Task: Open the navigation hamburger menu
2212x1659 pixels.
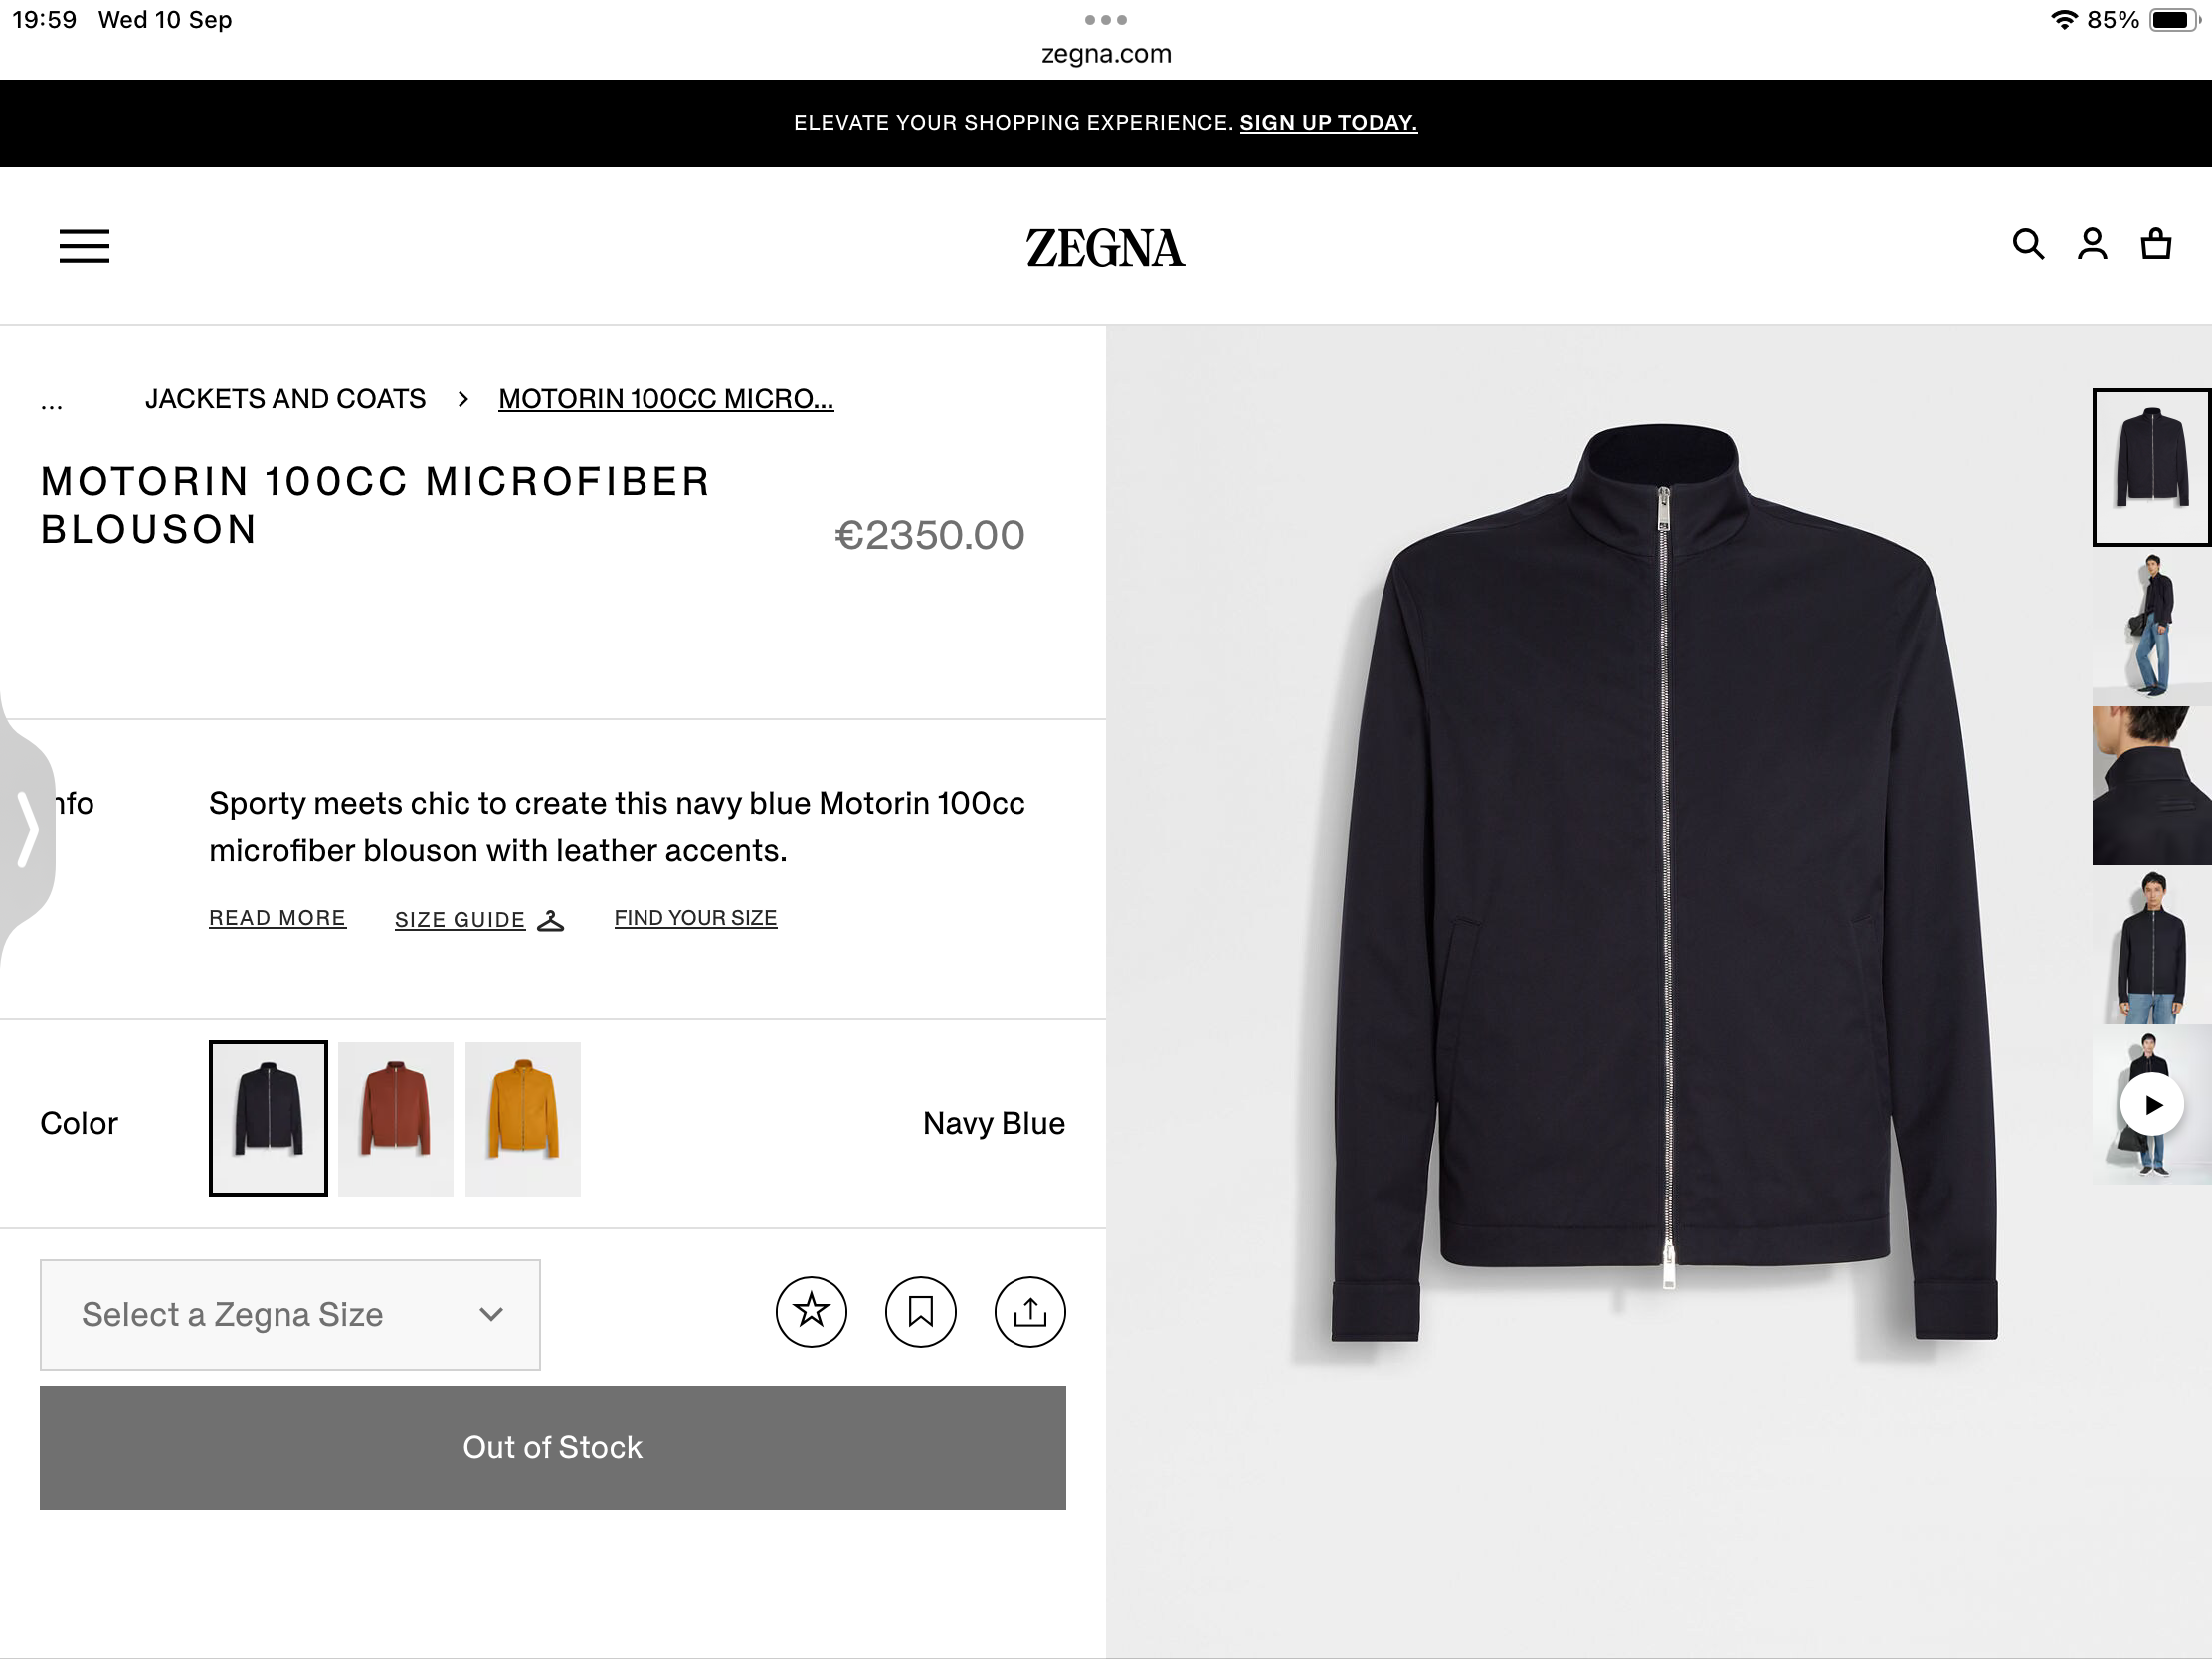Action: point(84,245)
